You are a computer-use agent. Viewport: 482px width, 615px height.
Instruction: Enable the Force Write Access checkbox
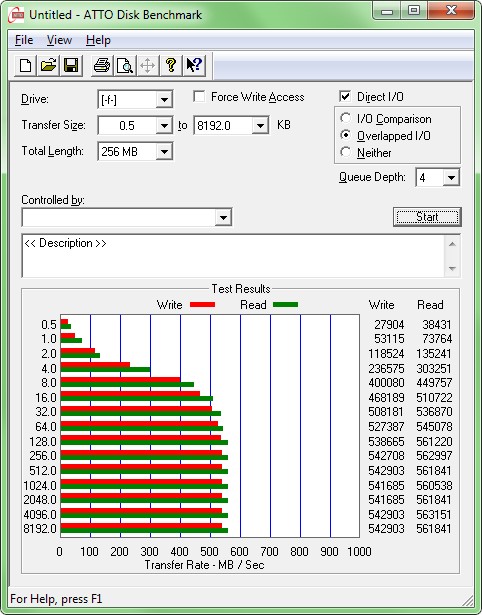[199, 96]
